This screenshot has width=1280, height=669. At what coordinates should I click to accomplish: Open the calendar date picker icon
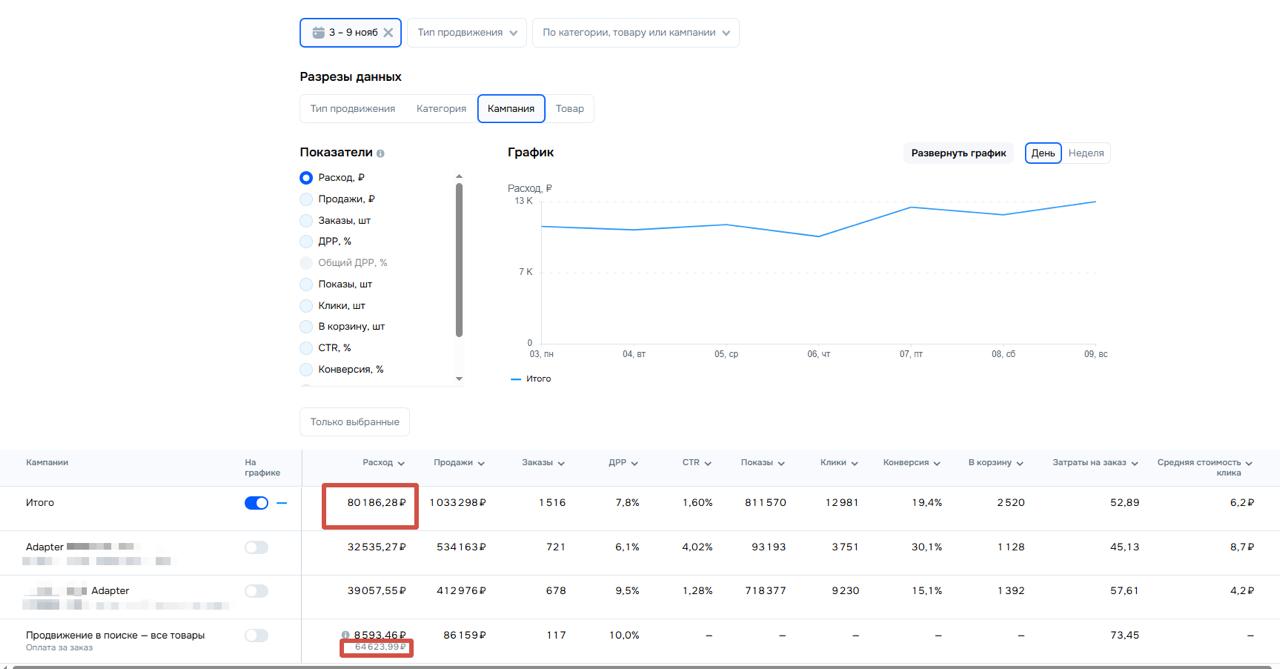pyautogui.click(x=318, y=33)
